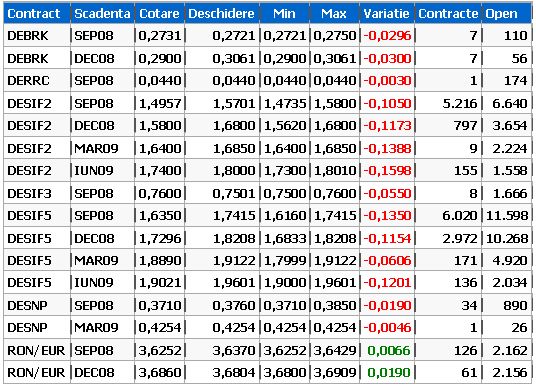This screenshot has width=536, height=386.
Task: Select the RON/EUR DEC08 contract cell
Action: [37, 373]
